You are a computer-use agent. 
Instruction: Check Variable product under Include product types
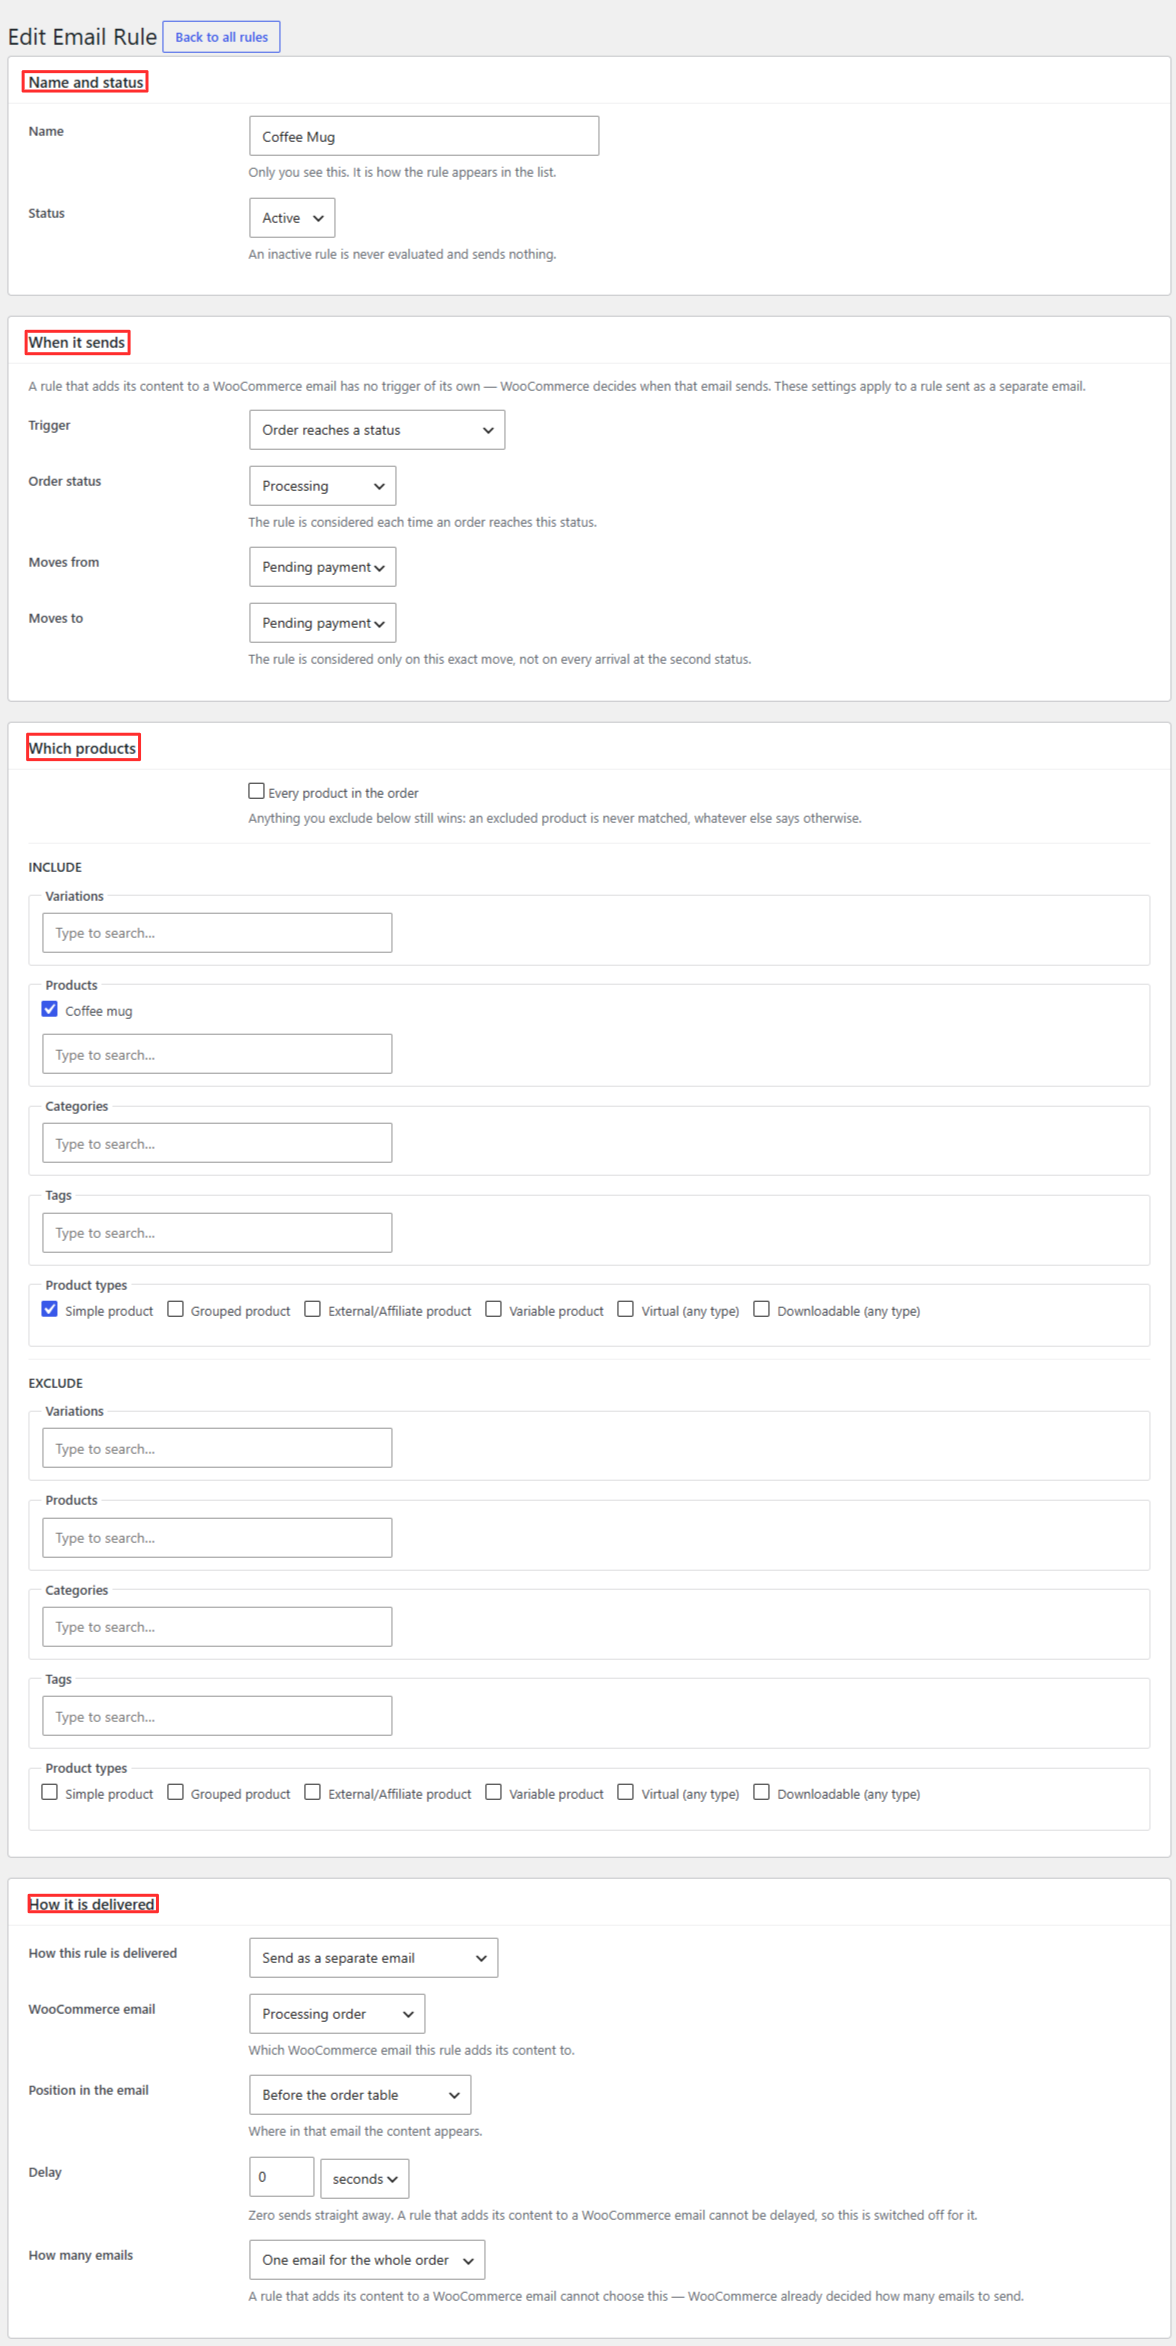[x=493, y=1309]
